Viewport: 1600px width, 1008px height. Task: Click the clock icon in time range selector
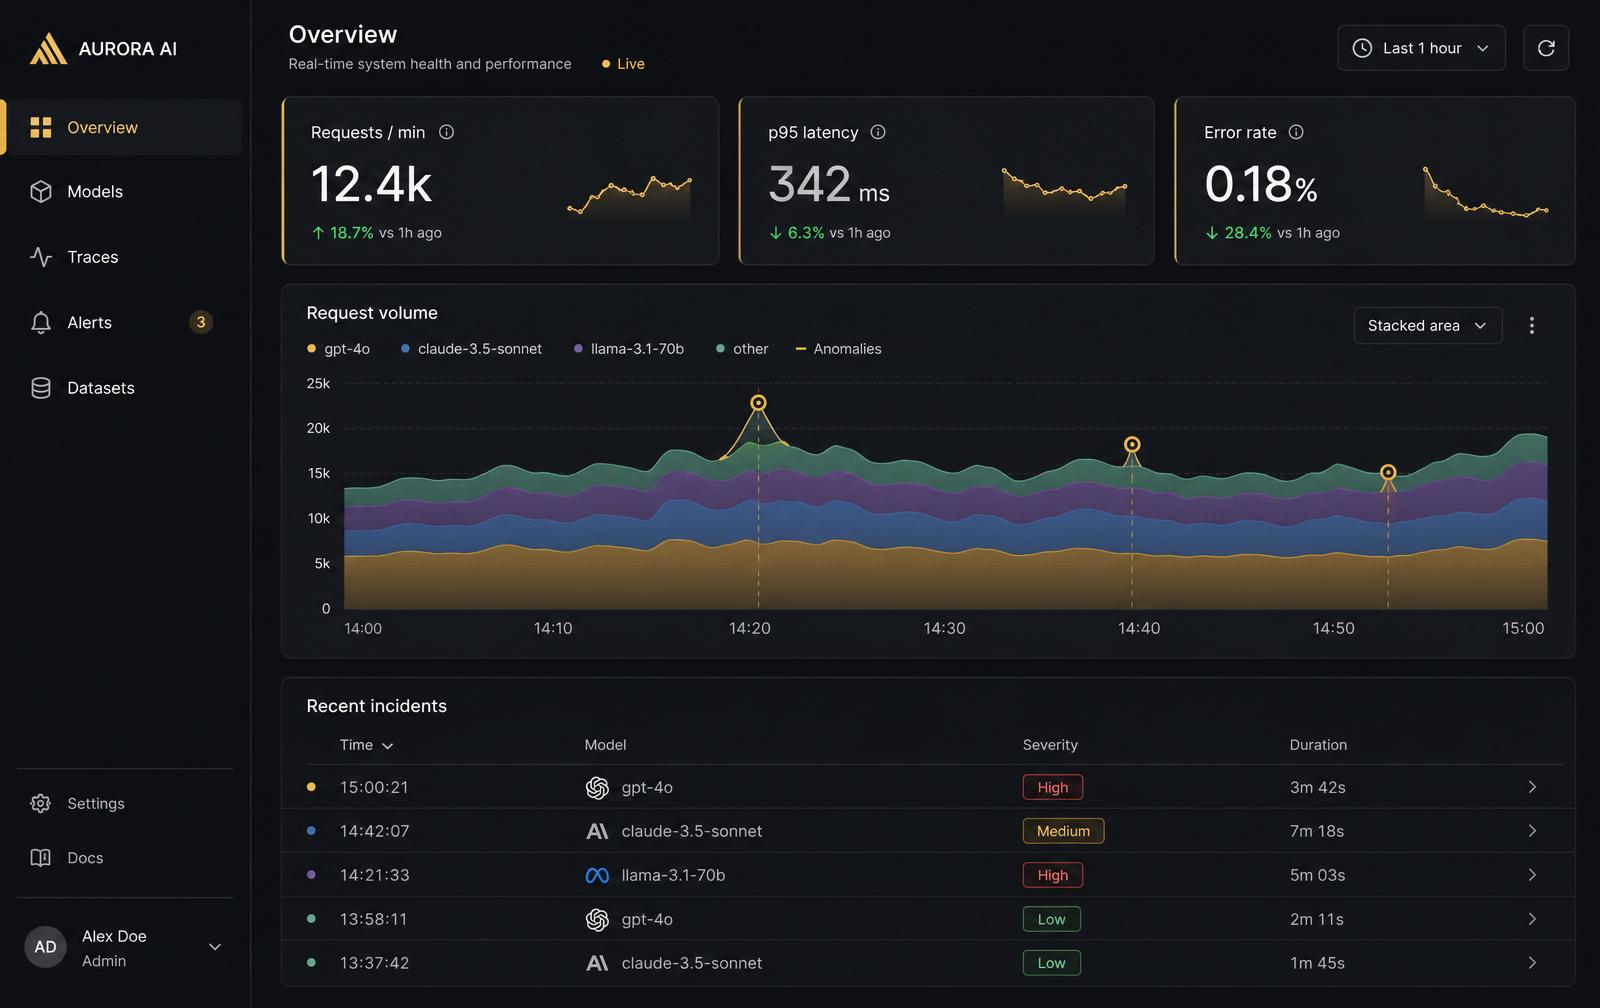pyautogui.click(x=1362, y=48)
